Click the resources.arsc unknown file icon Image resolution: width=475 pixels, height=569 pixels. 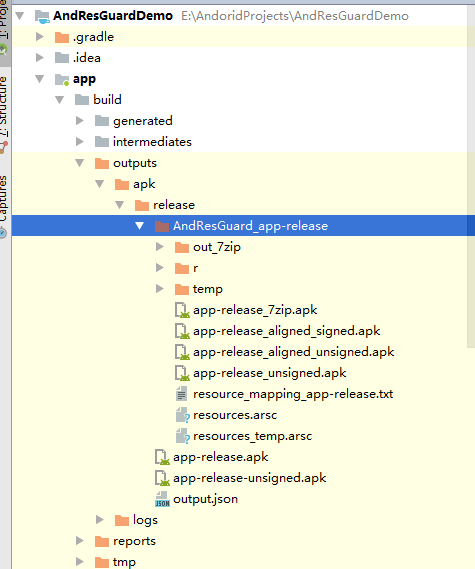coord(183,416)
